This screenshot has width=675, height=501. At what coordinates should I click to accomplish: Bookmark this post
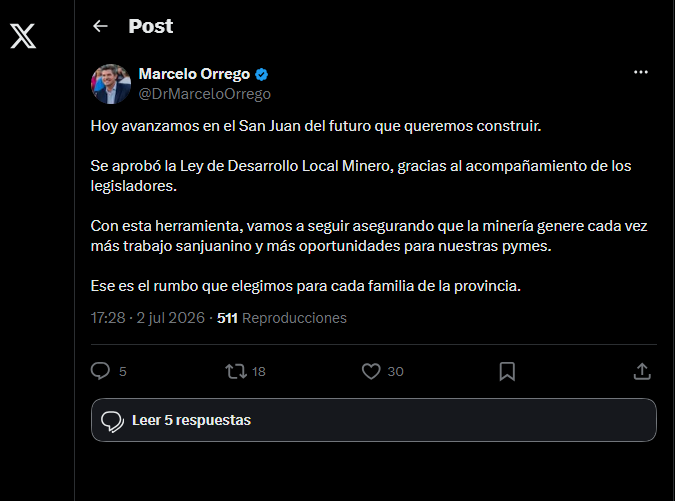(x=507, y=371)
